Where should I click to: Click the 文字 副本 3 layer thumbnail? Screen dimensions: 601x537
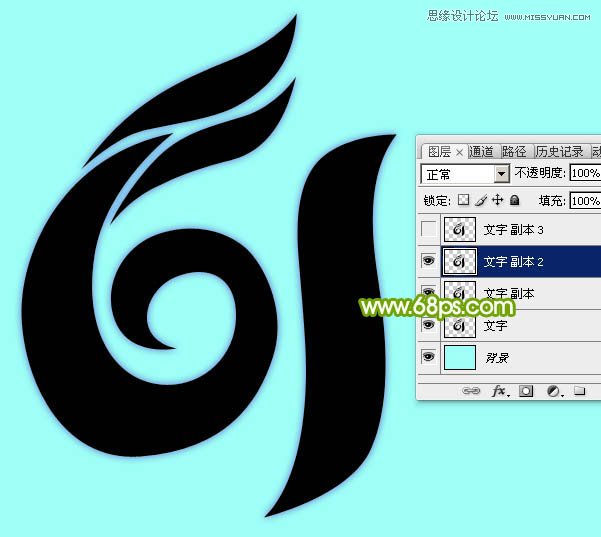[x=460, y=230]
